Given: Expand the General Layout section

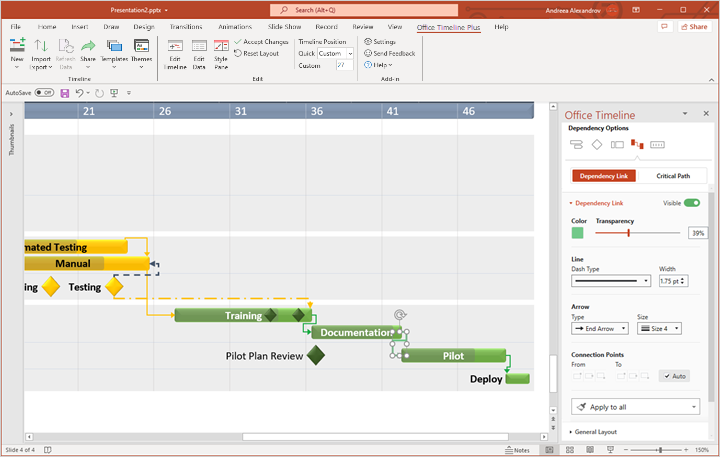Looking at the screenshot, I should point(595,432).
